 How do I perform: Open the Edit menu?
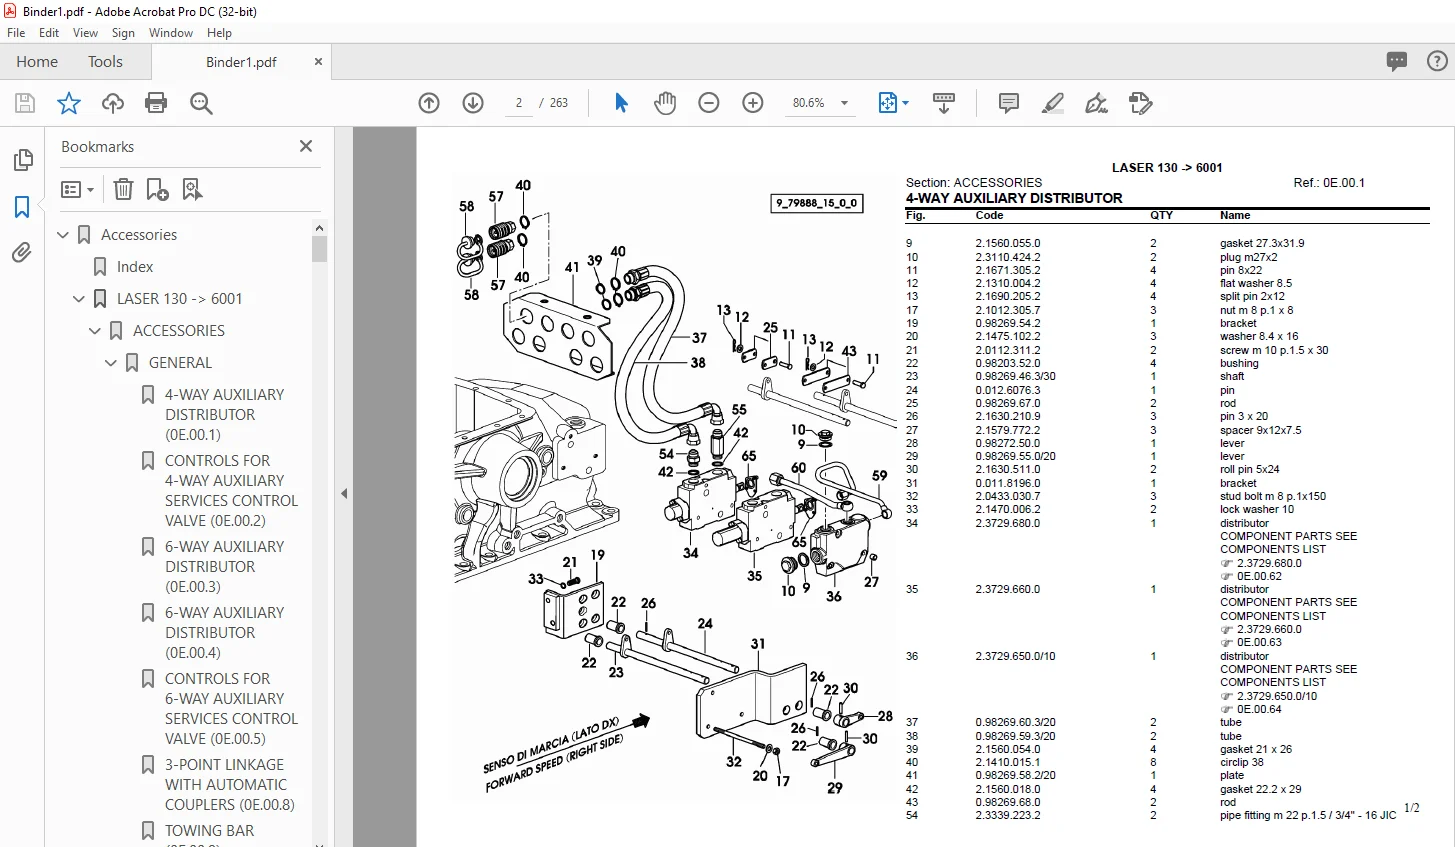pos(49,33)
